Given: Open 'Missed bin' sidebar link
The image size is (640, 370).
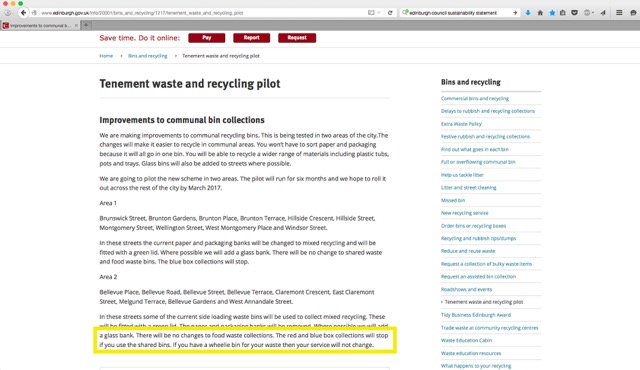Looking at the screenshot, I should (453, 200).
